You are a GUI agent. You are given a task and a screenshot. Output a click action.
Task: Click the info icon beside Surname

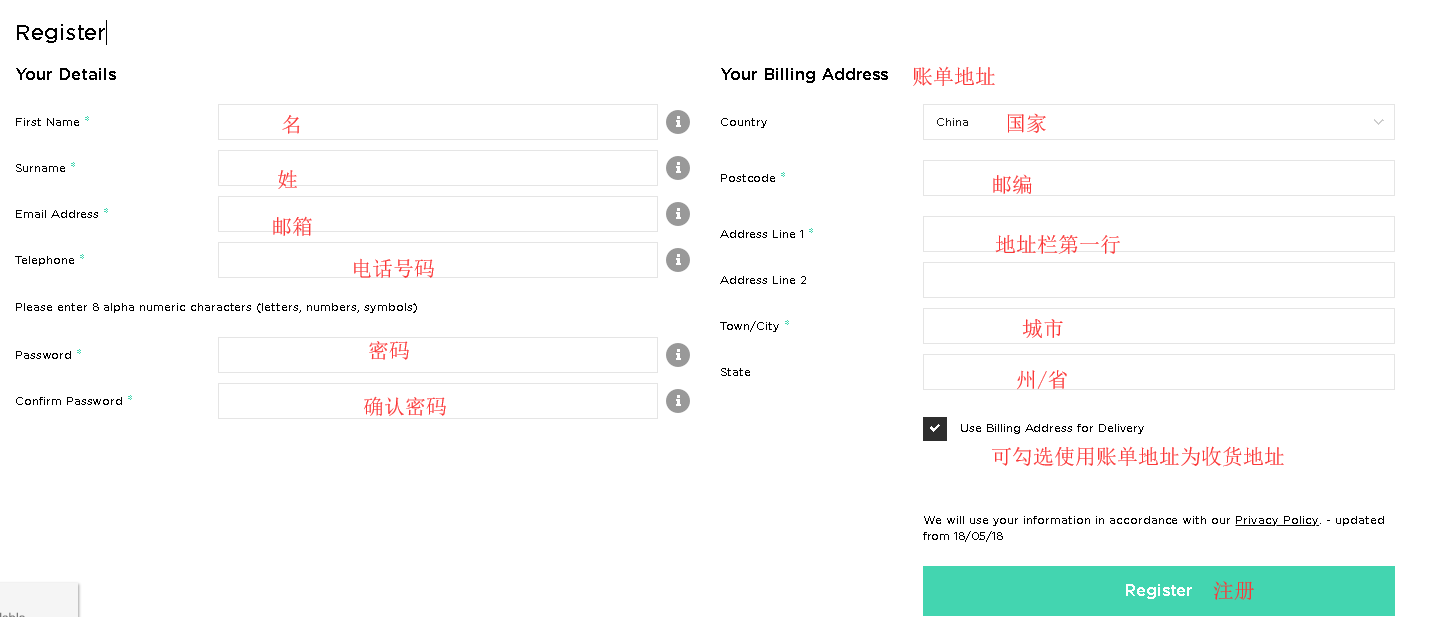(678, 168)
